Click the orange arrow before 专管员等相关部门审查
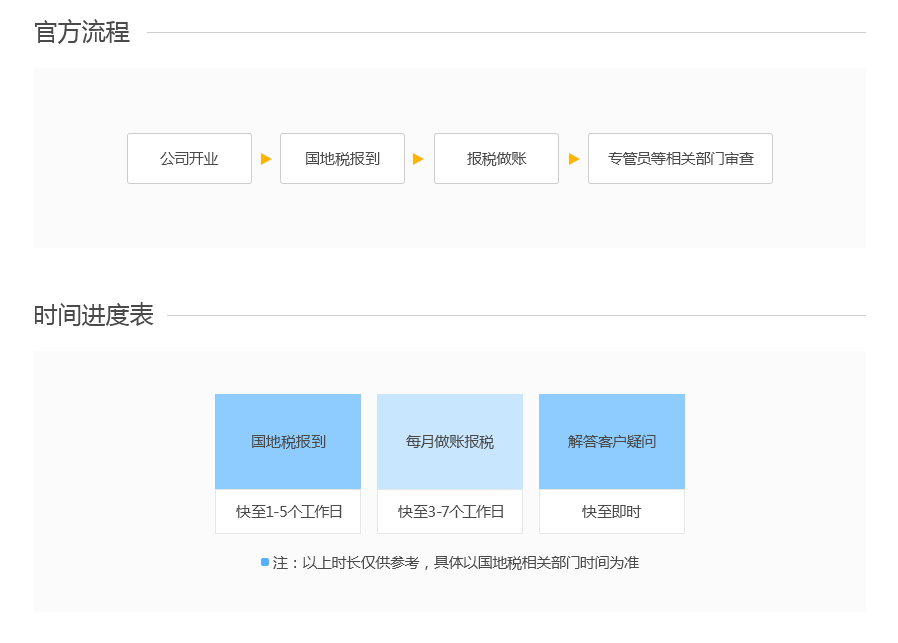Image resolution: width=898 pixels, height=643 pixels. [574, 159]
